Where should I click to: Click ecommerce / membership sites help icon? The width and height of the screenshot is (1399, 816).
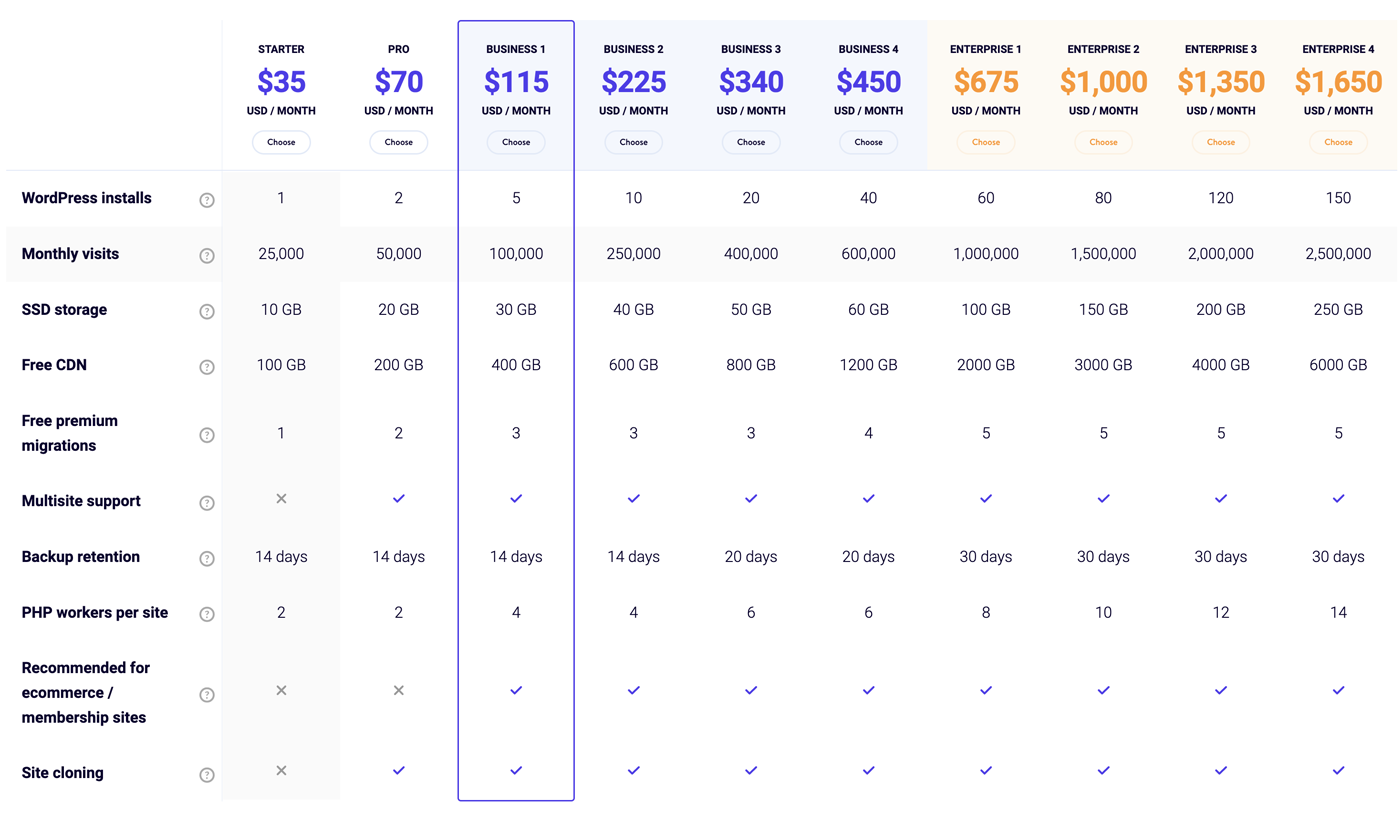pos(207,695)
